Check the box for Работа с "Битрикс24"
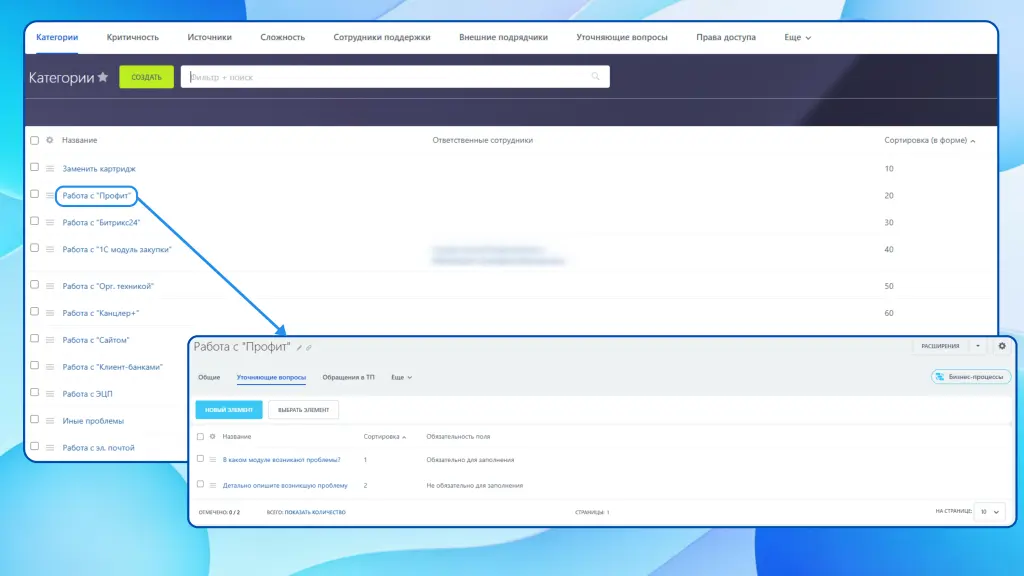 [x=35, y=221]
